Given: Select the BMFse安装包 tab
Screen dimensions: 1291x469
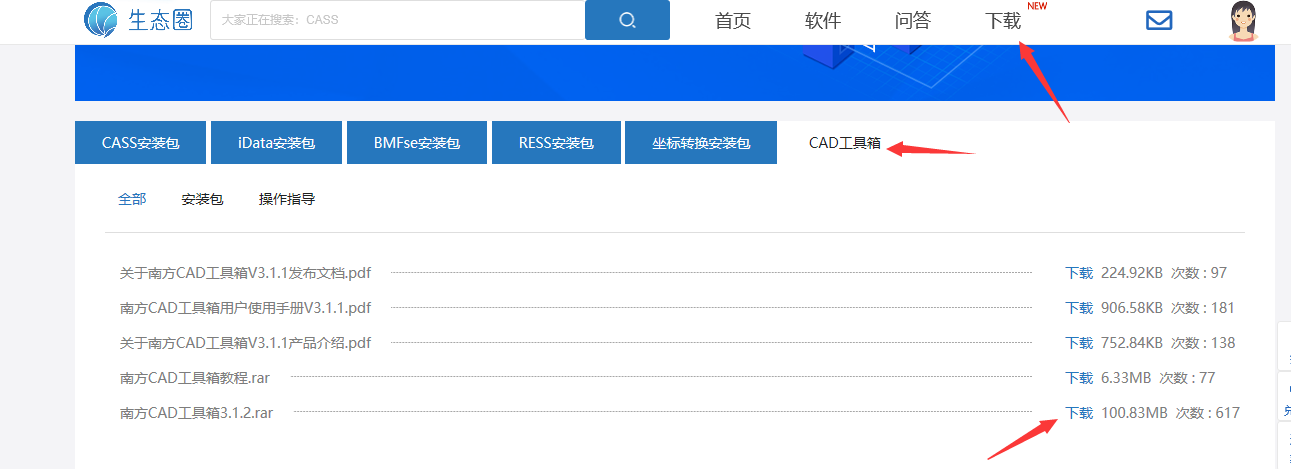Looking at the screenshot, I should [x=417, y=143].
